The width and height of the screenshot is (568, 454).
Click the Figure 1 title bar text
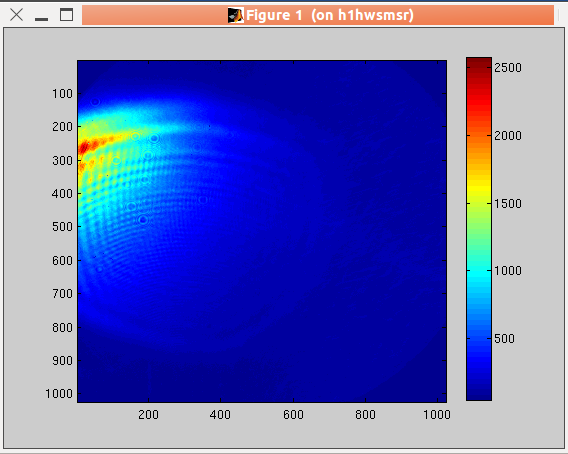coord(330,15)
